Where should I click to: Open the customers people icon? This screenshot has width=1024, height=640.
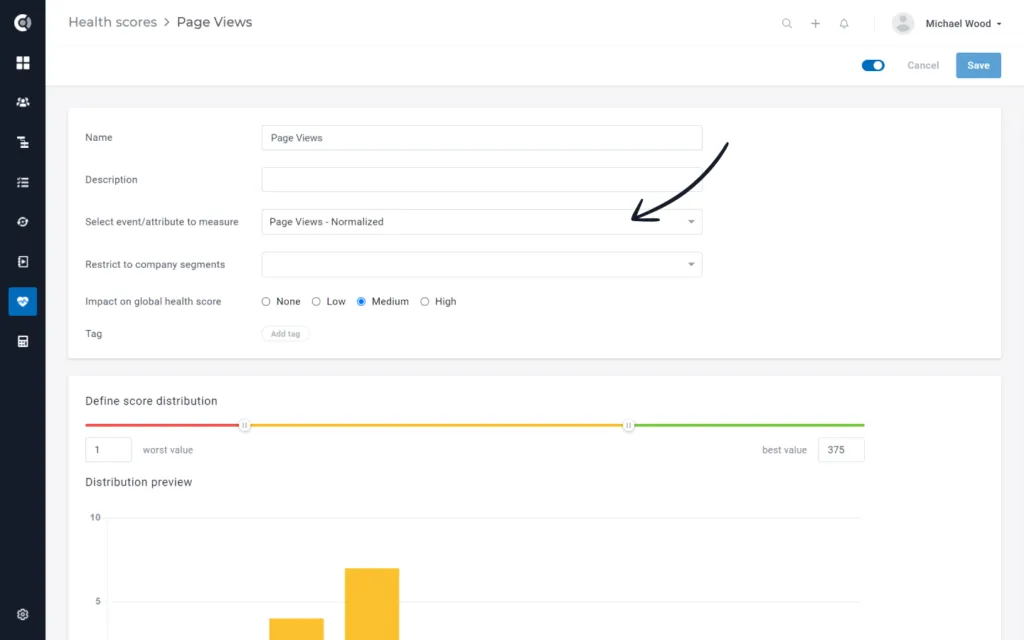coord(23,103)
